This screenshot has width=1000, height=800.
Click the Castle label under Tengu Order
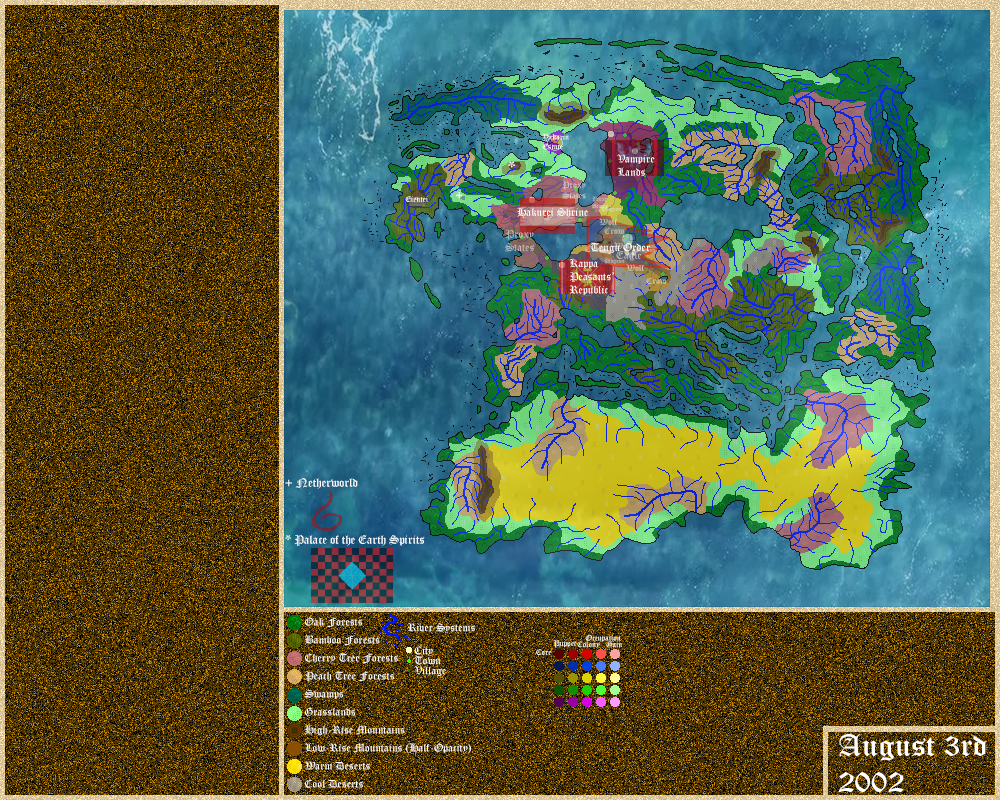tap(628, 255)
